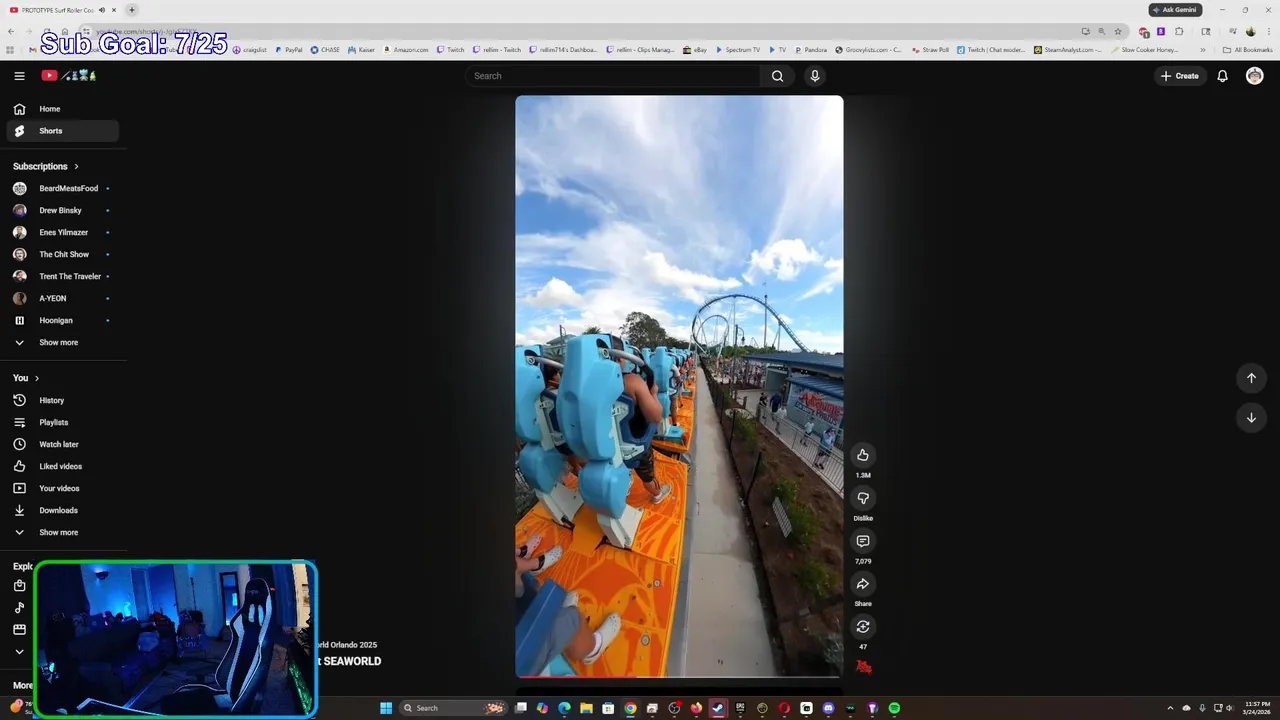This screenshot has width=1280, height=720.
Task: Open the Short's comments
Action: coord(863,541)
